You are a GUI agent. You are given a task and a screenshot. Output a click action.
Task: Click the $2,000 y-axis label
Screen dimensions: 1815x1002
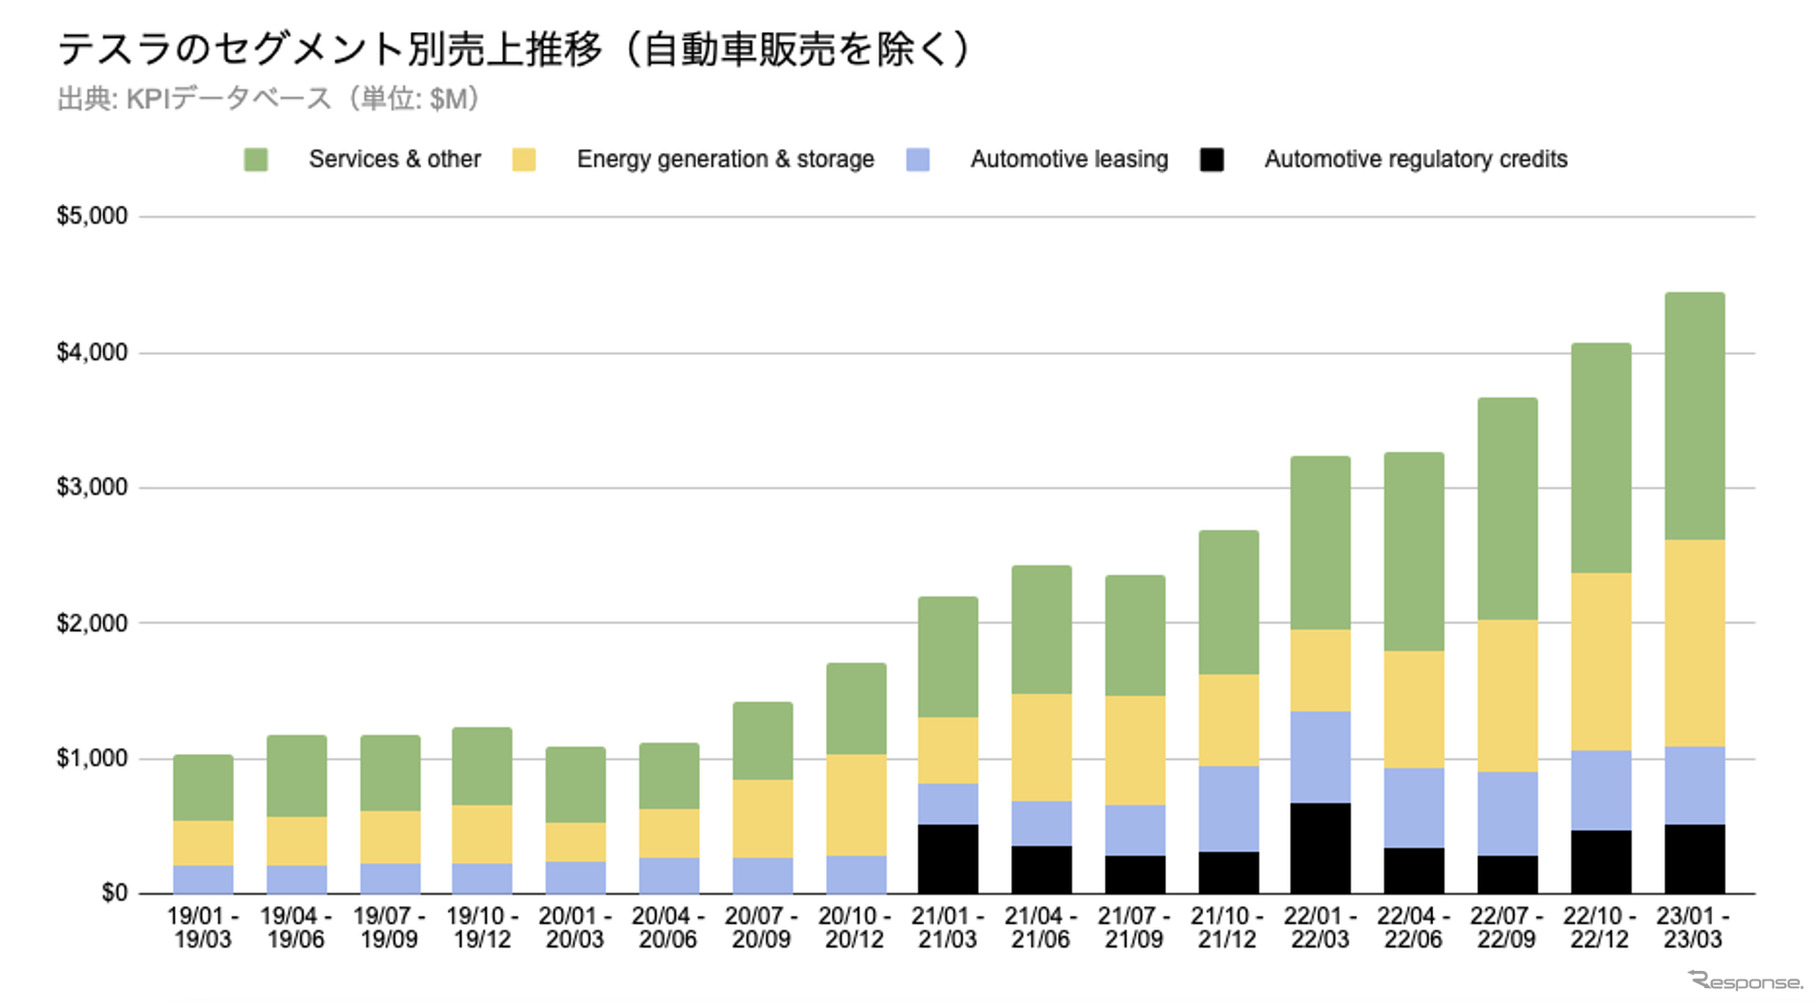pos(92,623)
